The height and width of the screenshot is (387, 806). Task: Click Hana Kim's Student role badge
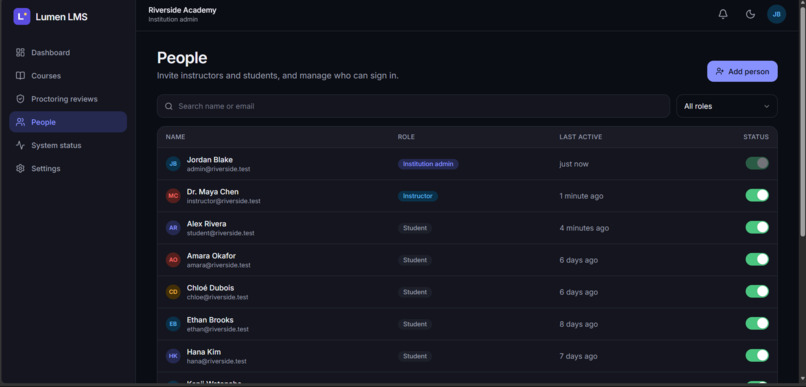coord(414,356)
